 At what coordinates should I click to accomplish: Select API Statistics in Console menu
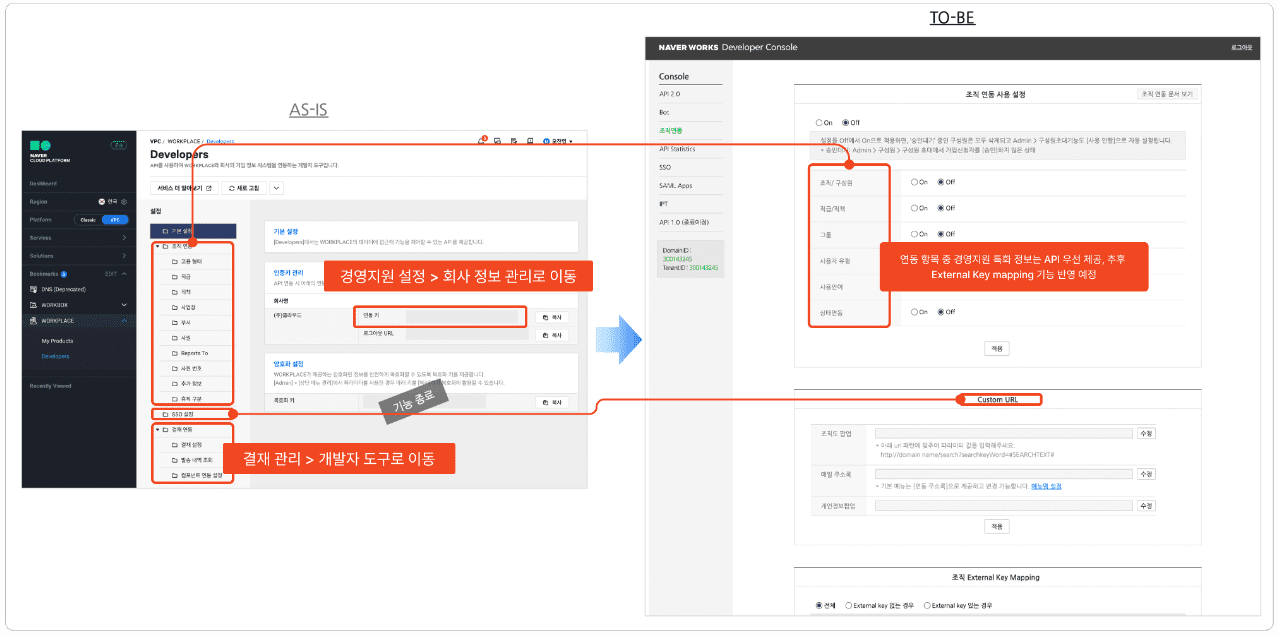click(x=677, y=149)
